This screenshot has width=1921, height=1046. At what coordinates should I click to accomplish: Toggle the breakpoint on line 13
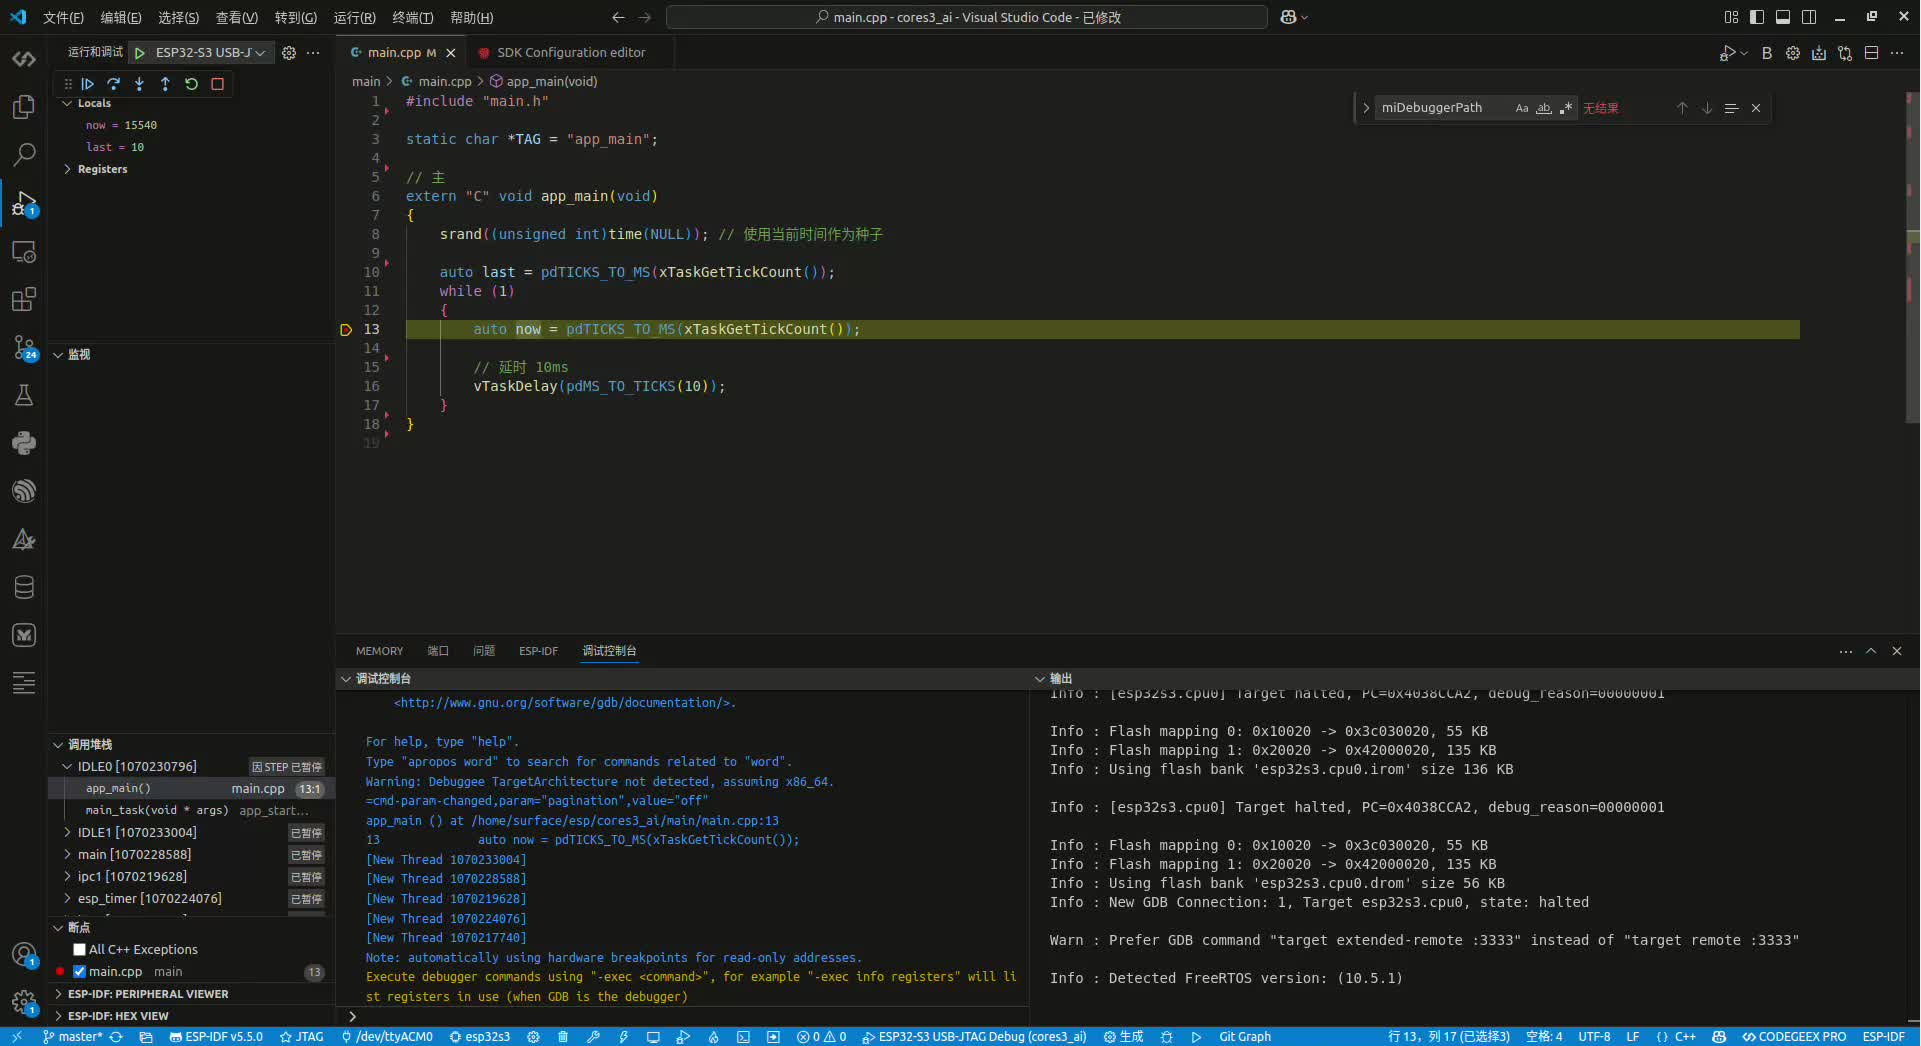pos(346,330)
